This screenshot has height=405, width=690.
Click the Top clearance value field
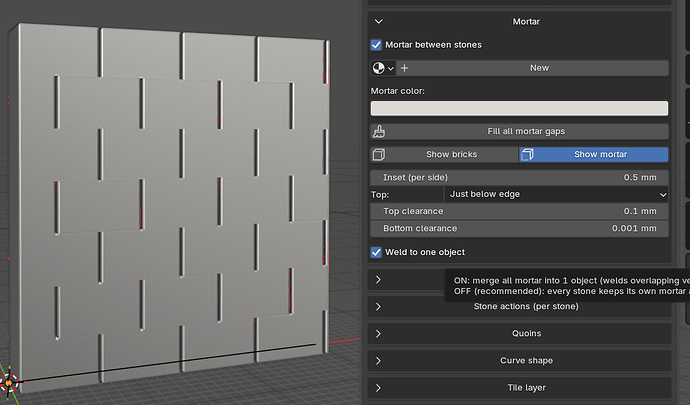tap(519, 211)
